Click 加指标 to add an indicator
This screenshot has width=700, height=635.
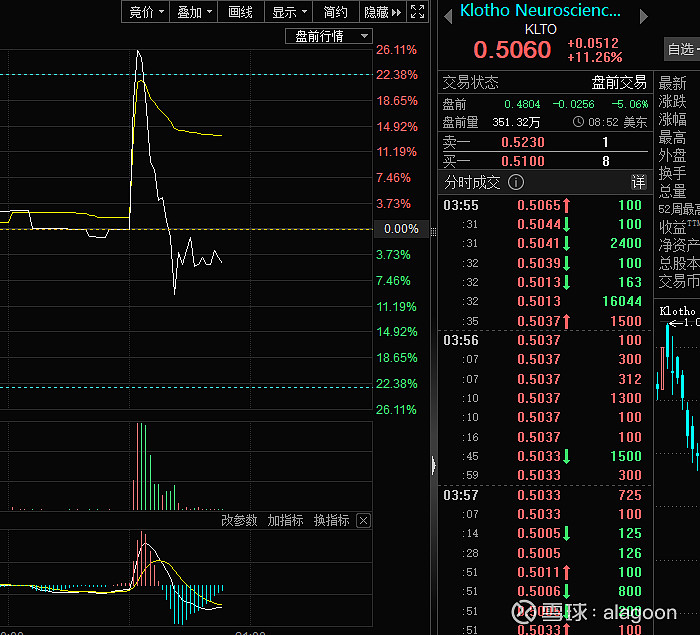tap(285, 520)
